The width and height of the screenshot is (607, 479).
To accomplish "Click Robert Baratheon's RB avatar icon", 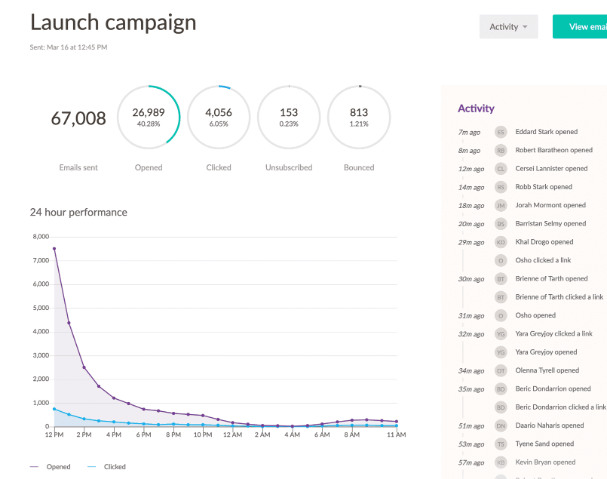I will click(x=501, y=150).
